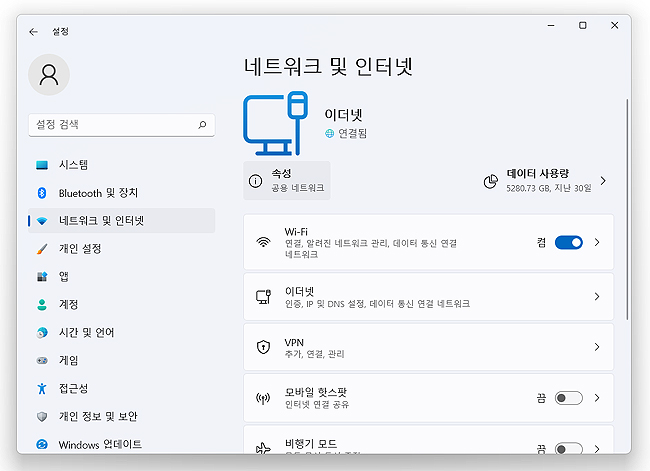Click the 이더넷 row monitor icon
This screenshot has height=471, width=650.
click(263, 297)
